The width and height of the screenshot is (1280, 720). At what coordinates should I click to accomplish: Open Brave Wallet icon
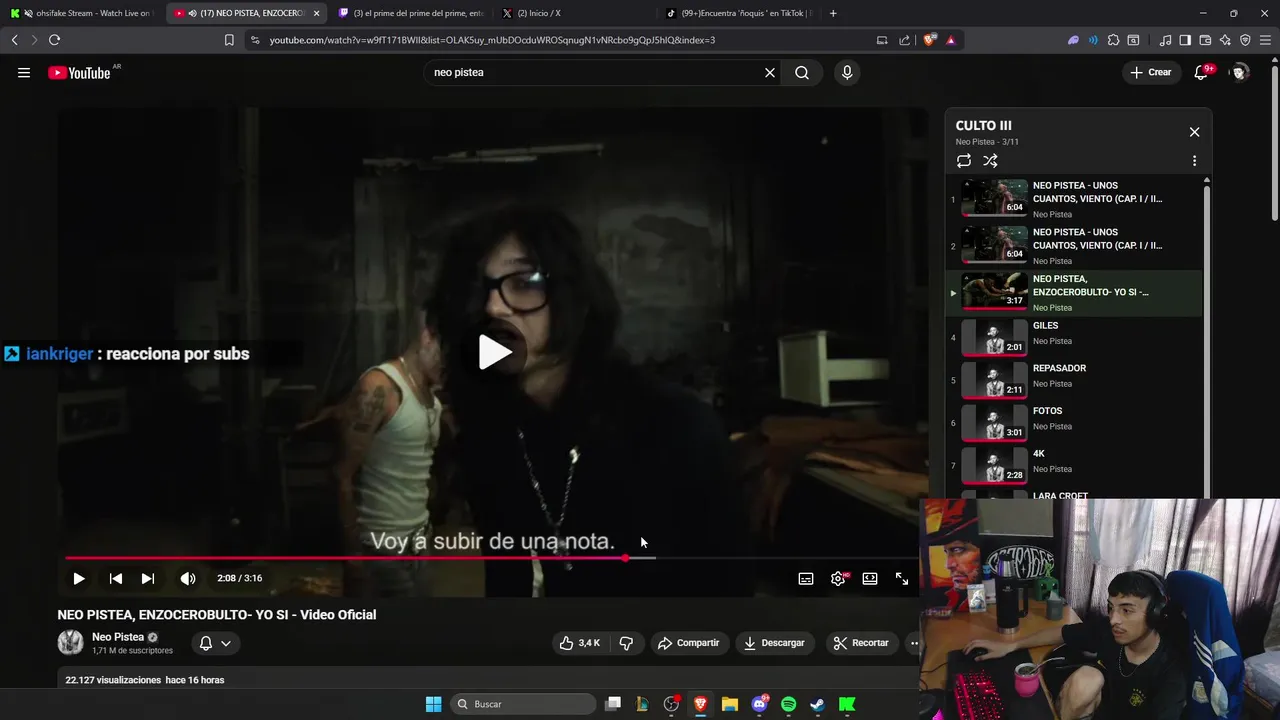click(1205, 40)
